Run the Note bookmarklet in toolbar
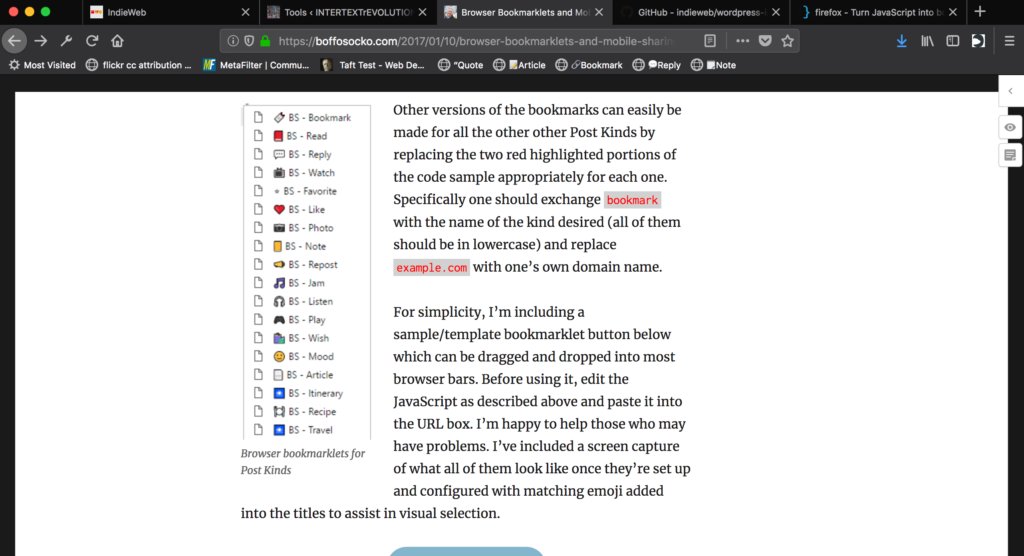Viewport: 1024px width, 556px height. [713, 65]
